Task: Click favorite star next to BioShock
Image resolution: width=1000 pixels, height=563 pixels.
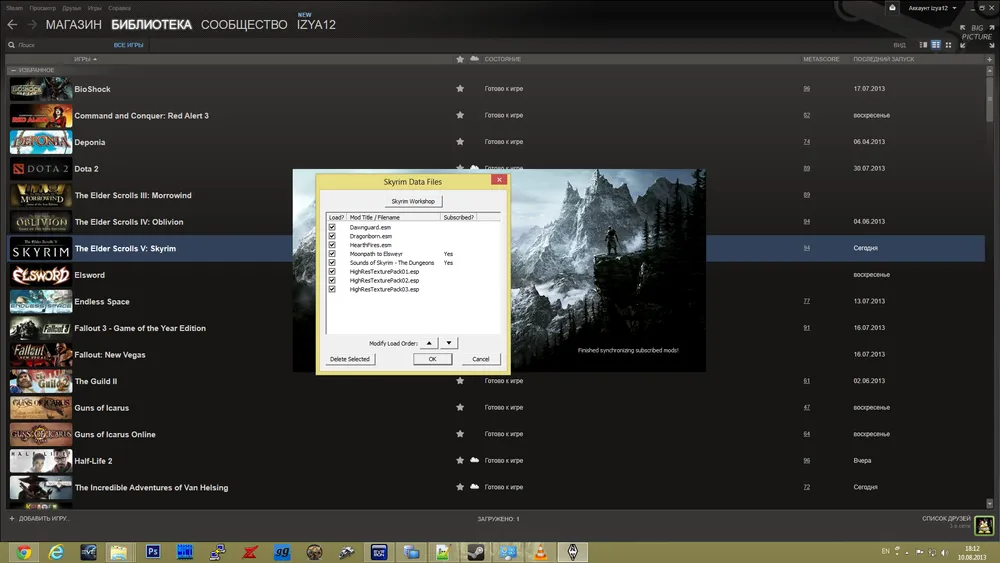Action: coord(460,89)
